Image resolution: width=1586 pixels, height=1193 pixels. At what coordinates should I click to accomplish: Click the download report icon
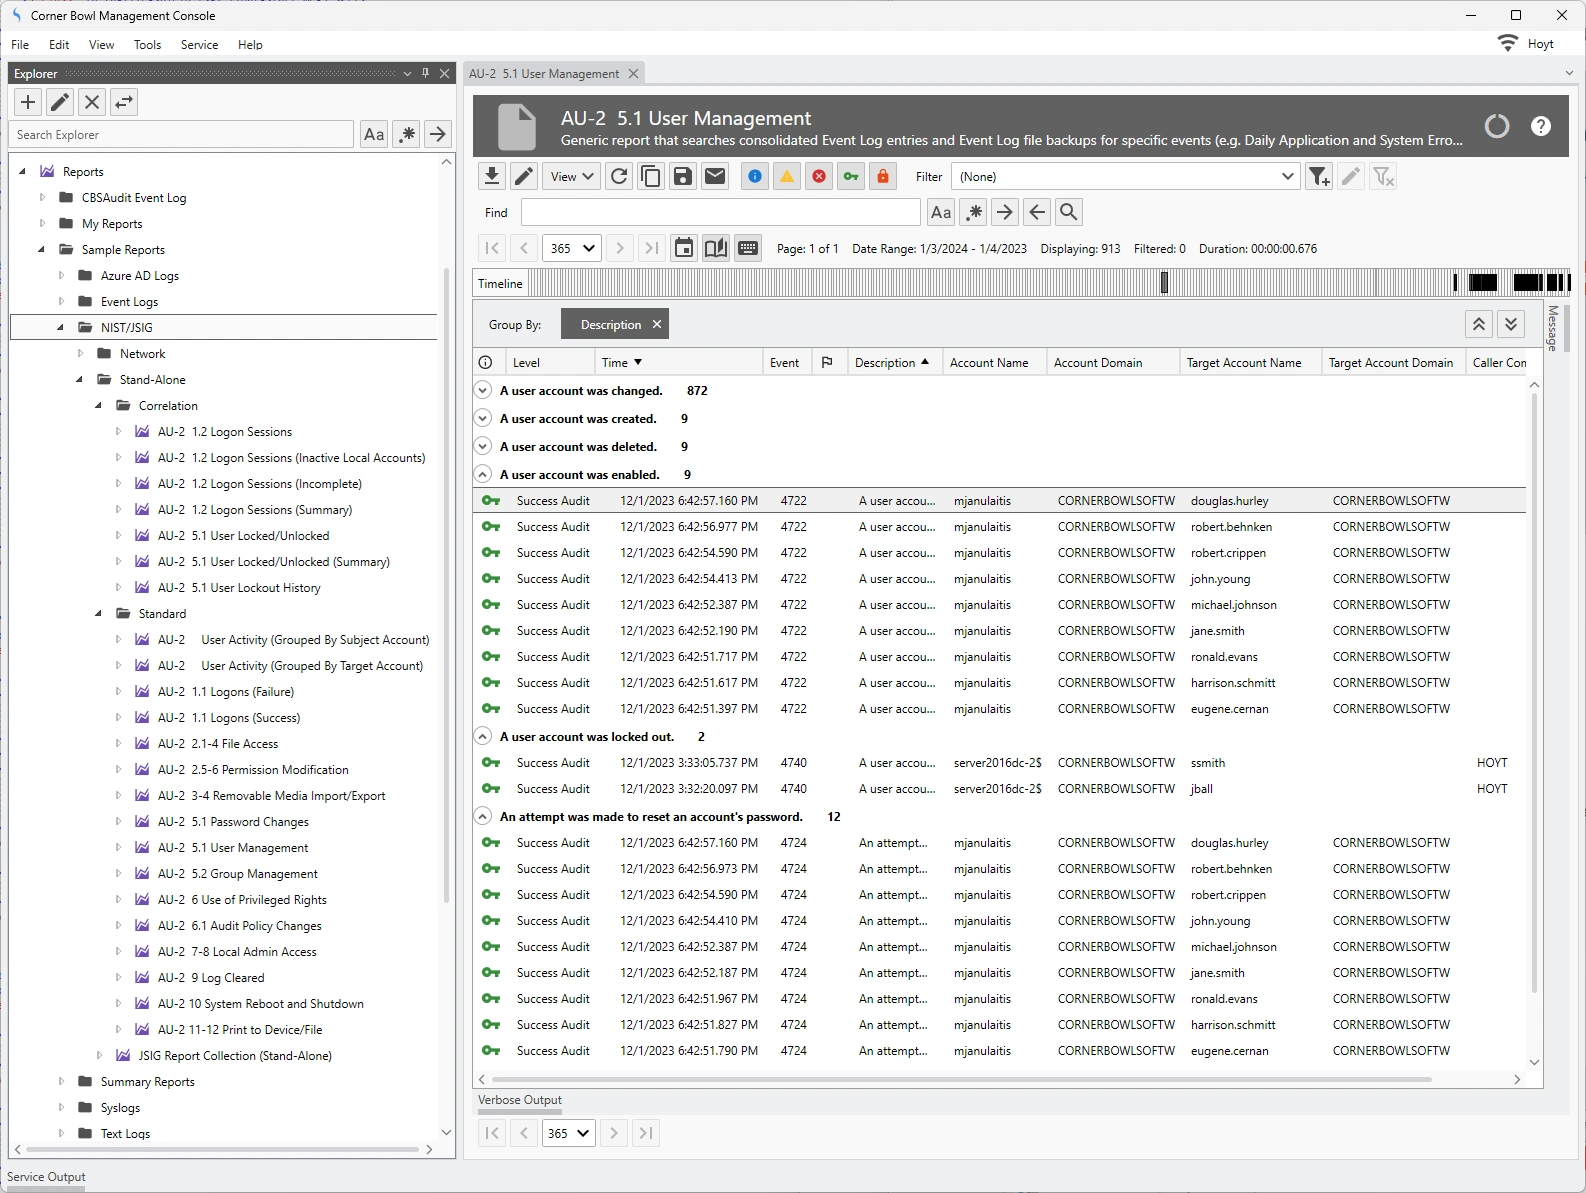(491, 177)
